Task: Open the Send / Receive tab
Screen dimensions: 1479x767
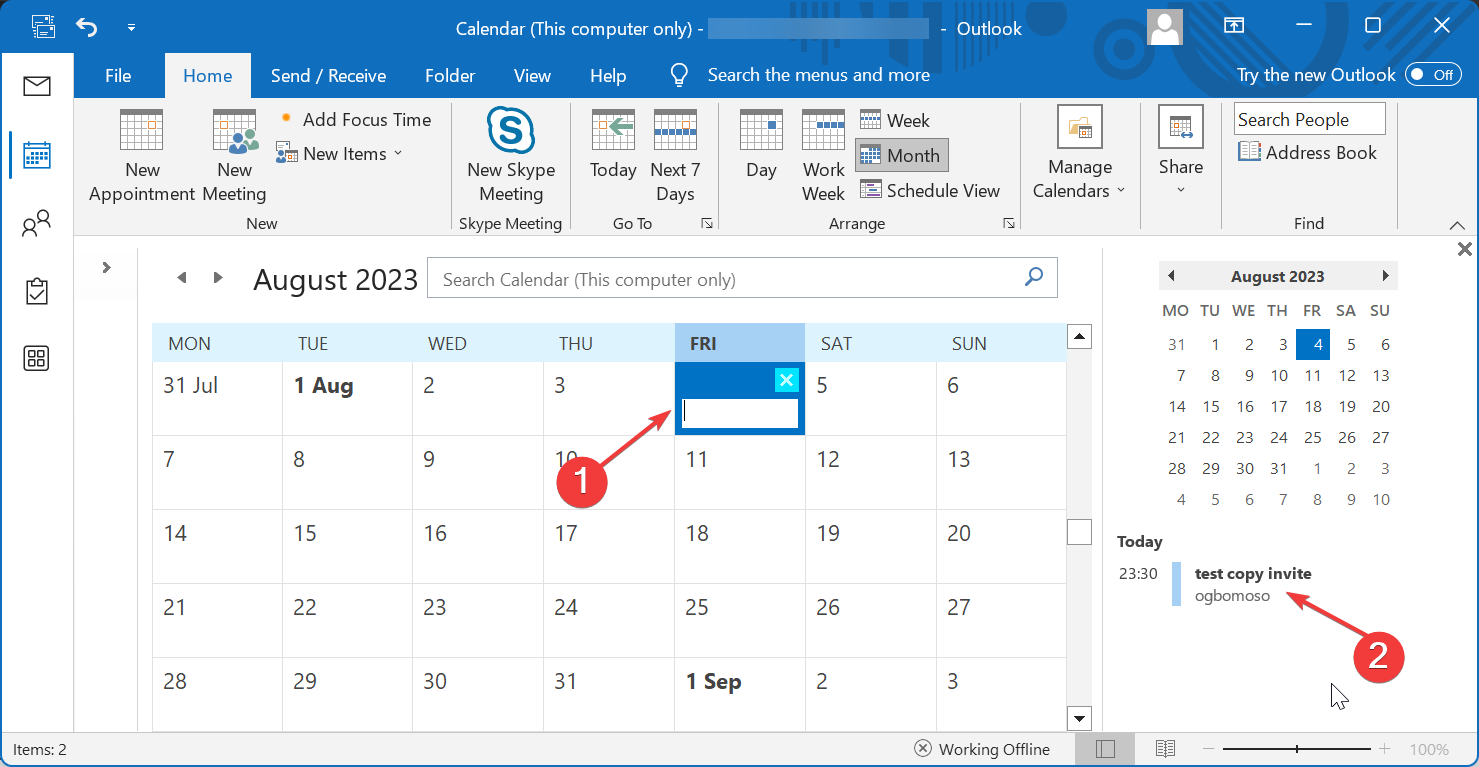Action: pyautogui.click(x=328, y=75)
